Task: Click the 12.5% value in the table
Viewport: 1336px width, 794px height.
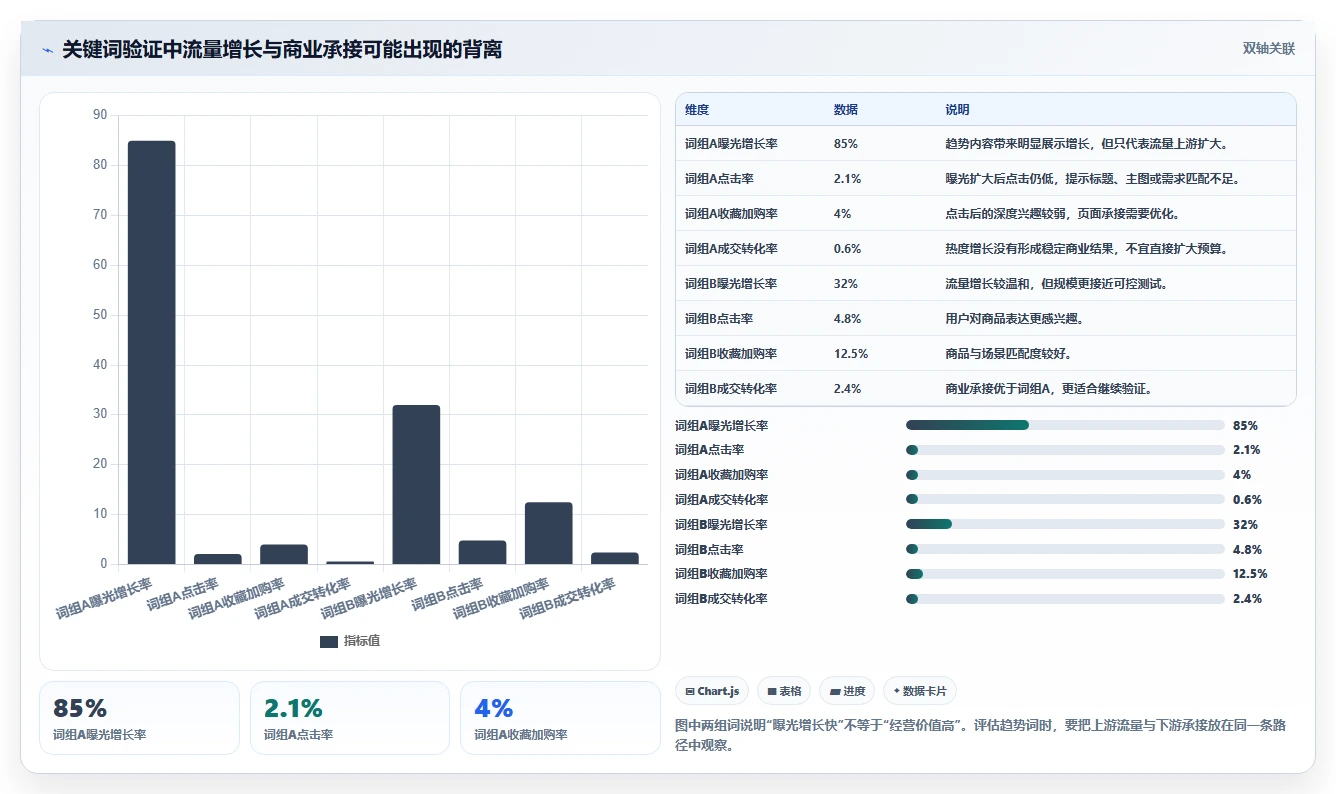Action: point(850,354)
